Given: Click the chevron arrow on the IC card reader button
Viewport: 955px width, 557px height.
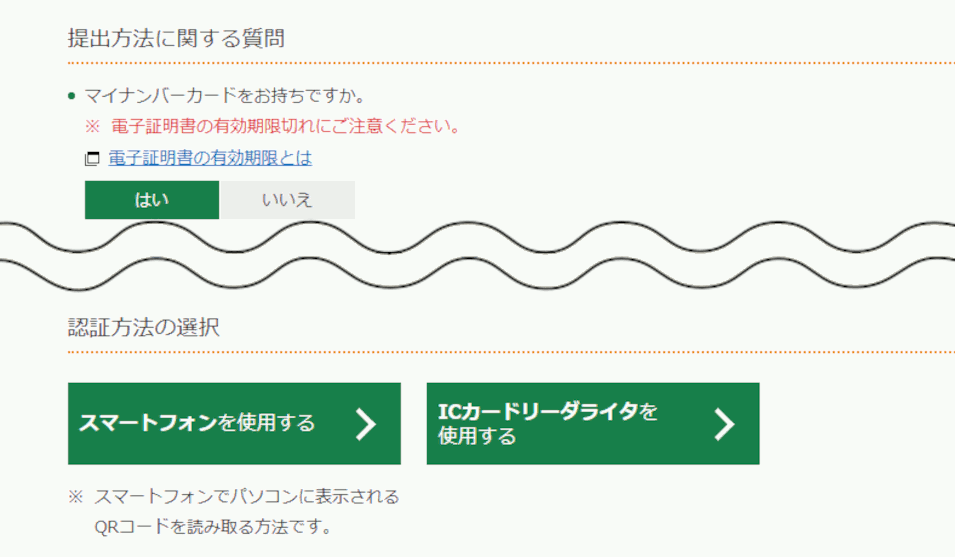Looking at the screenshot, I should [725, 424].
